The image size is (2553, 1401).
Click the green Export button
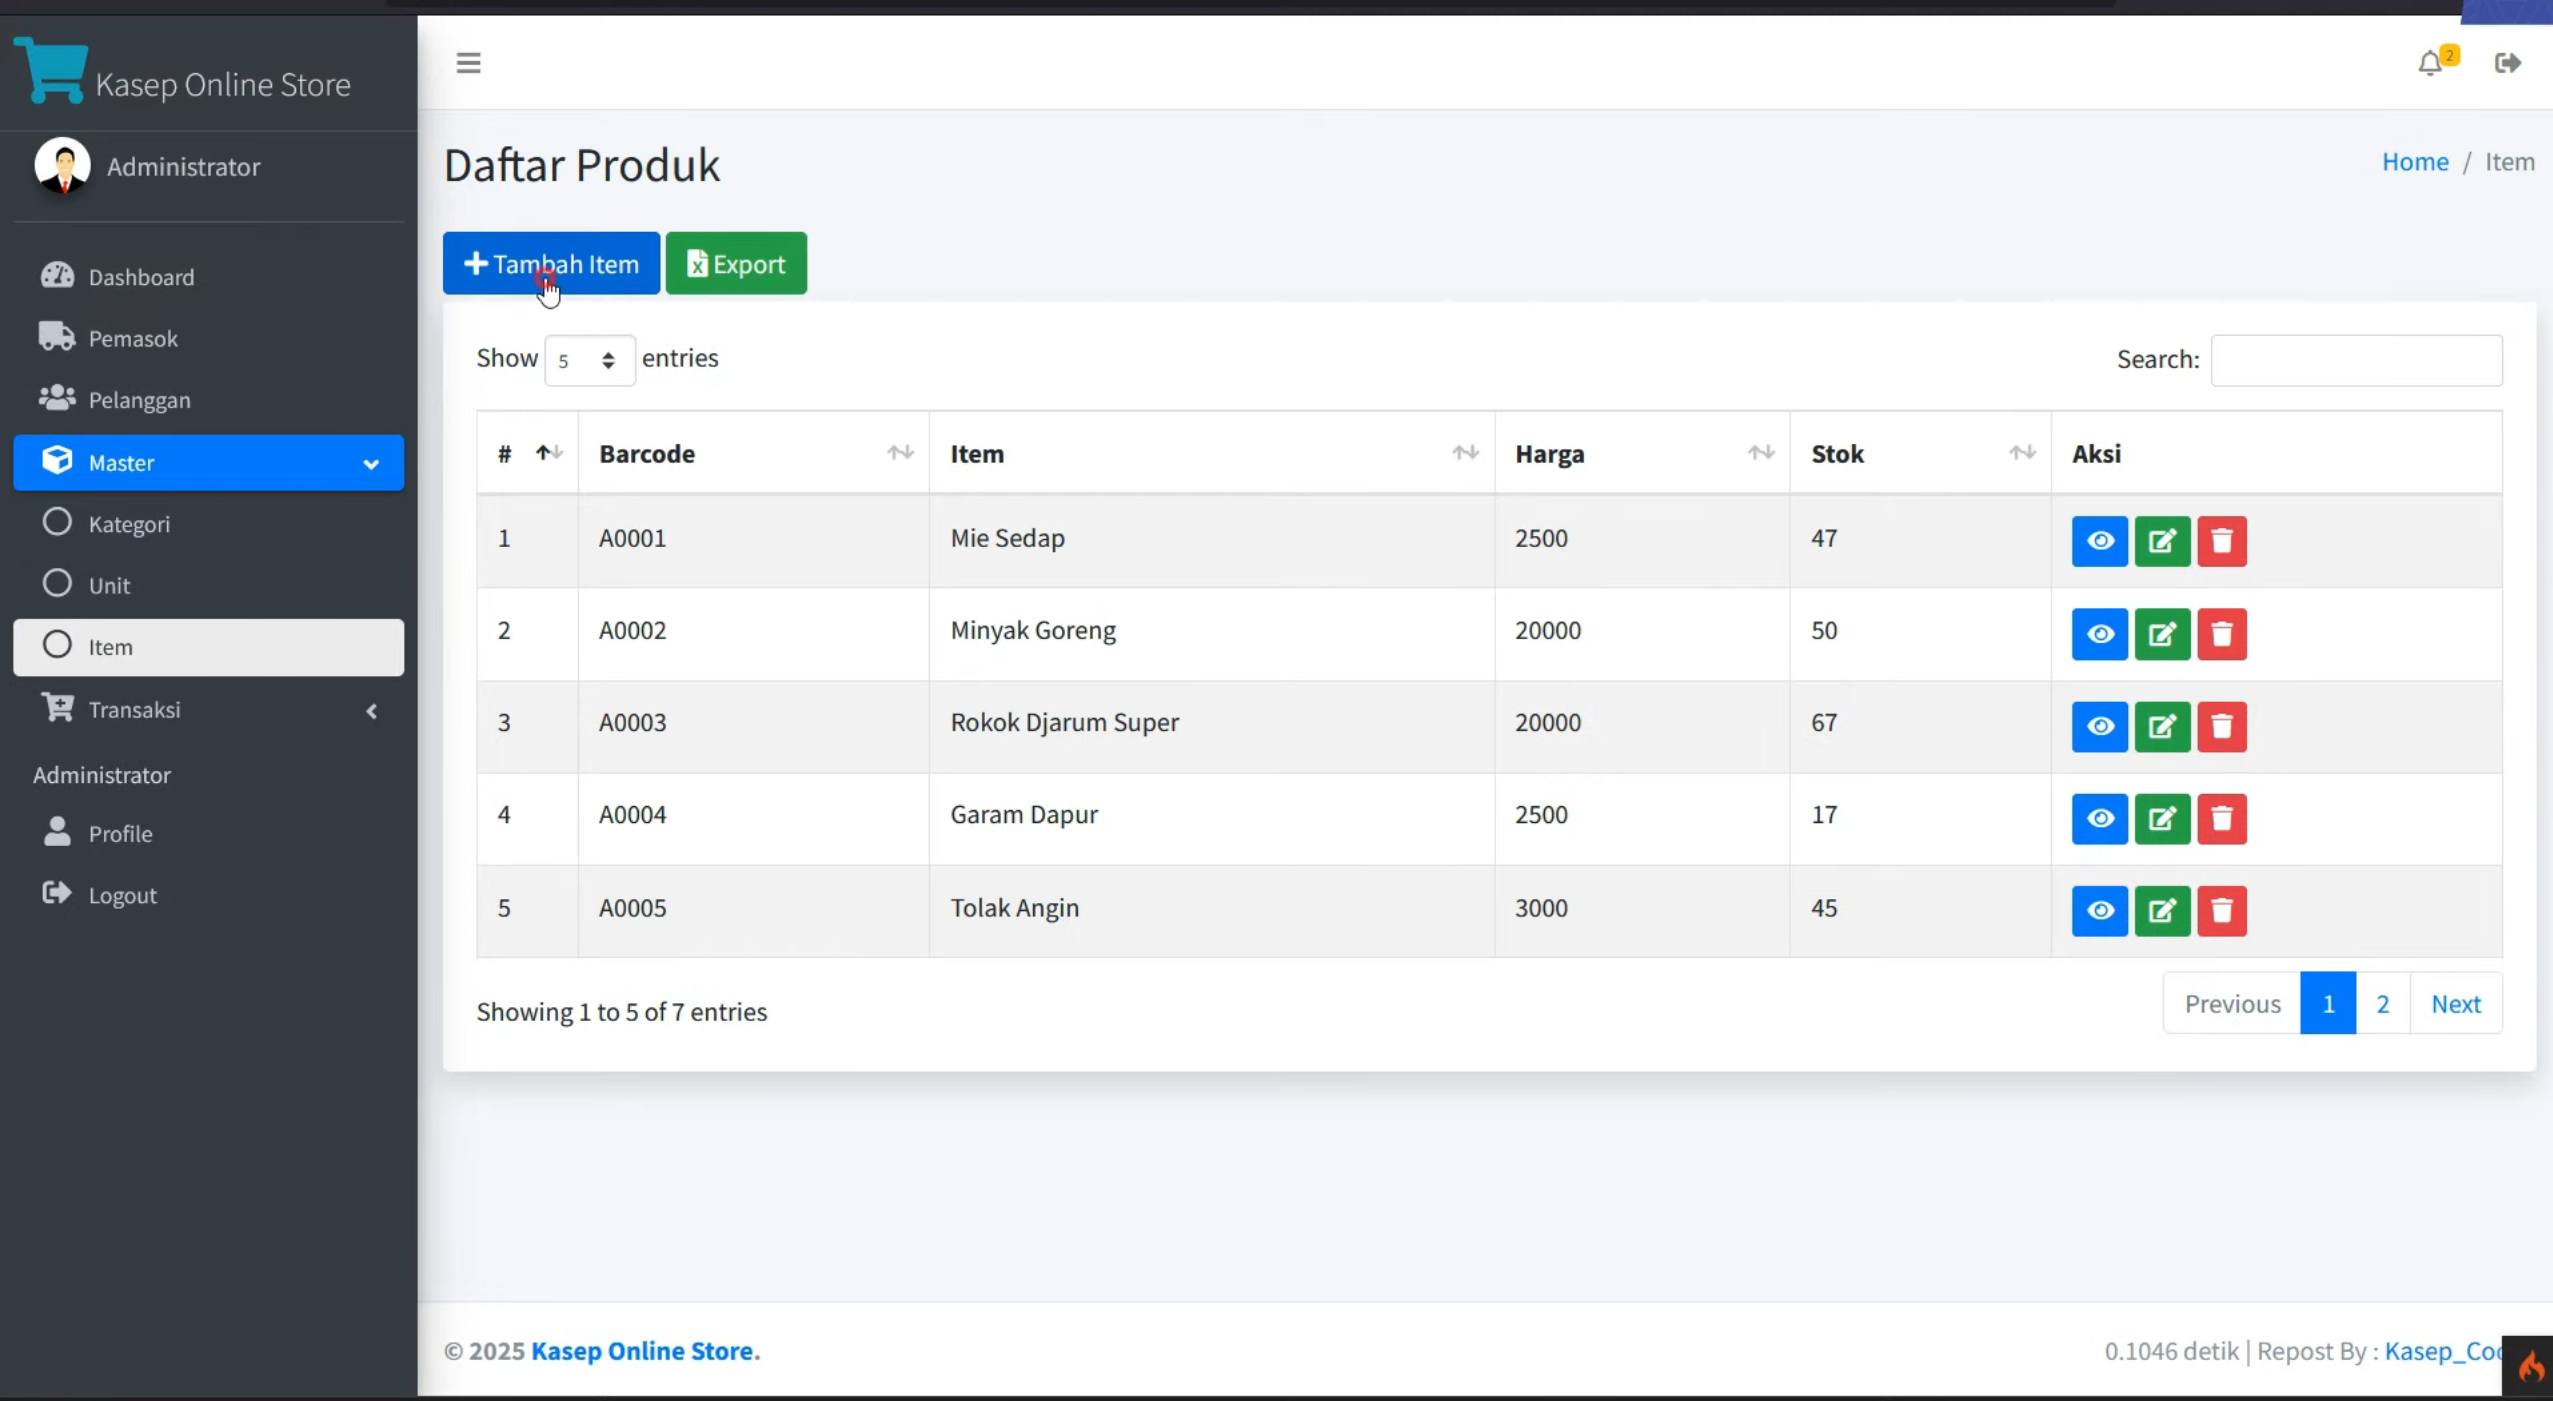click(736, 263)
